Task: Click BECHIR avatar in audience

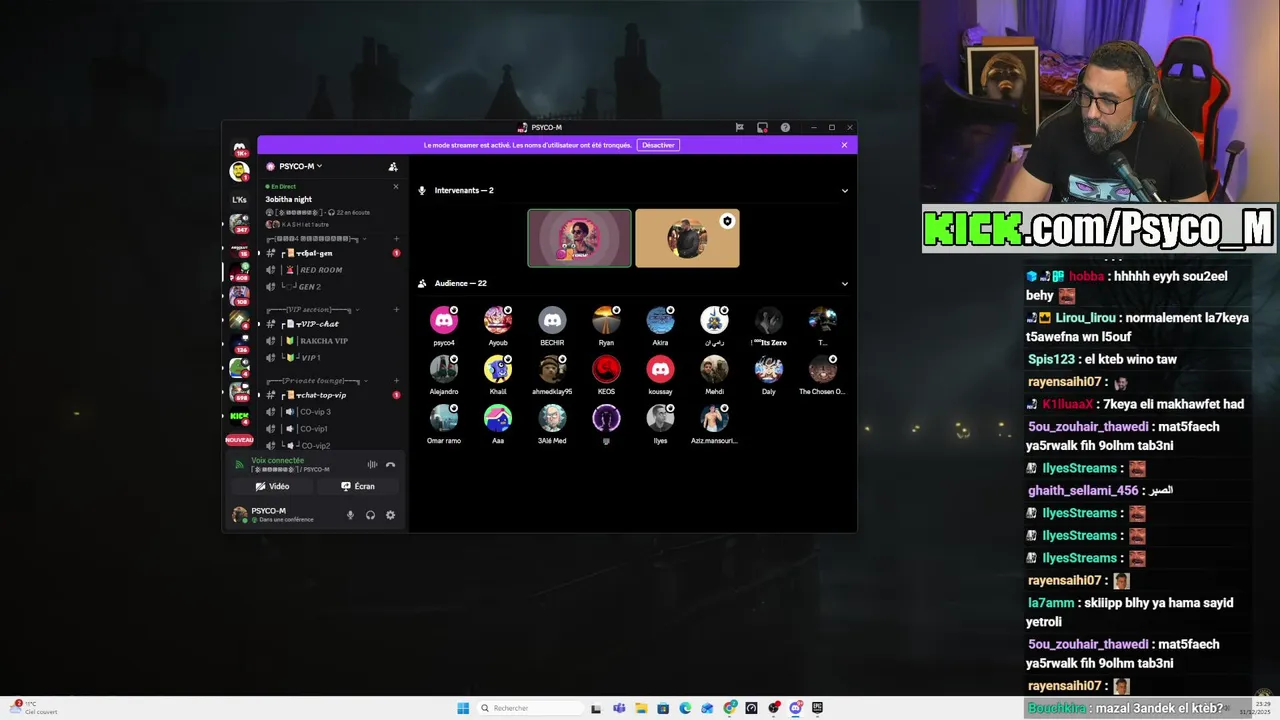Action: click(x=552, y=320)
